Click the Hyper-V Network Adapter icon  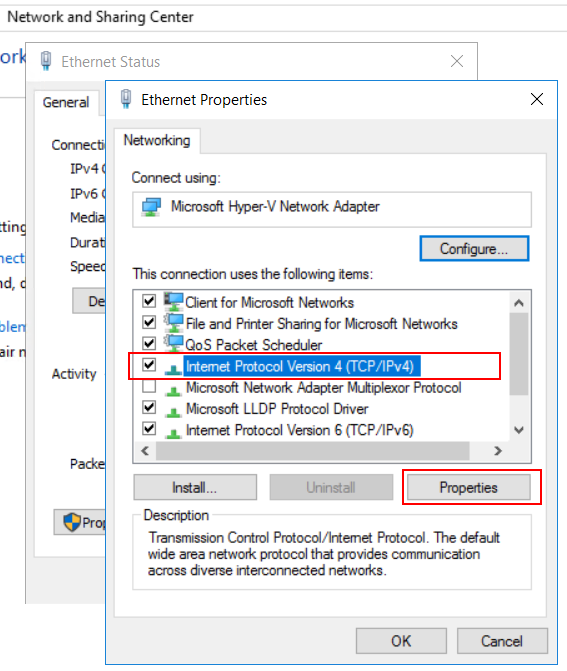point(151,207)
